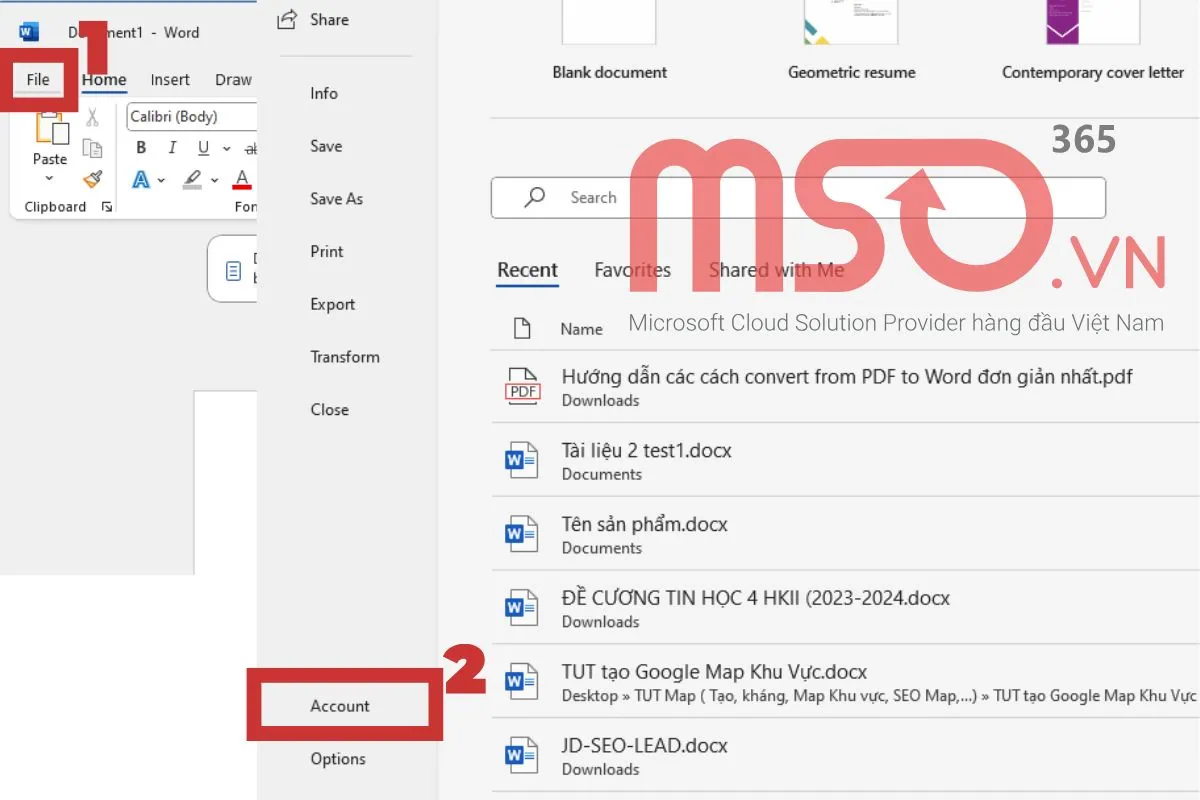This screenshot has width=1200, height=800.
Task: Click document icon in notification bar below ribbon
Action: coord(233,271)
